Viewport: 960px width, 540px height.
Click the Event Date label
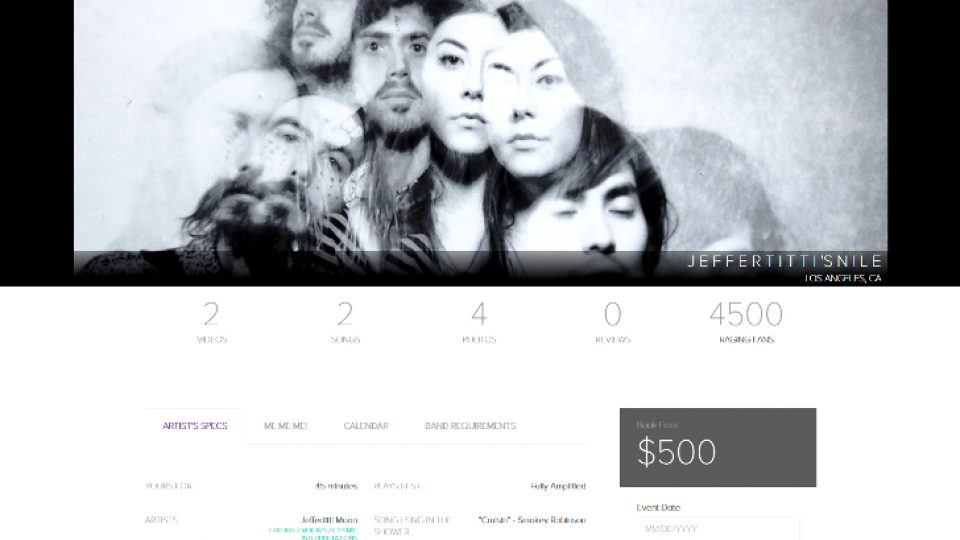coord(658,508)
